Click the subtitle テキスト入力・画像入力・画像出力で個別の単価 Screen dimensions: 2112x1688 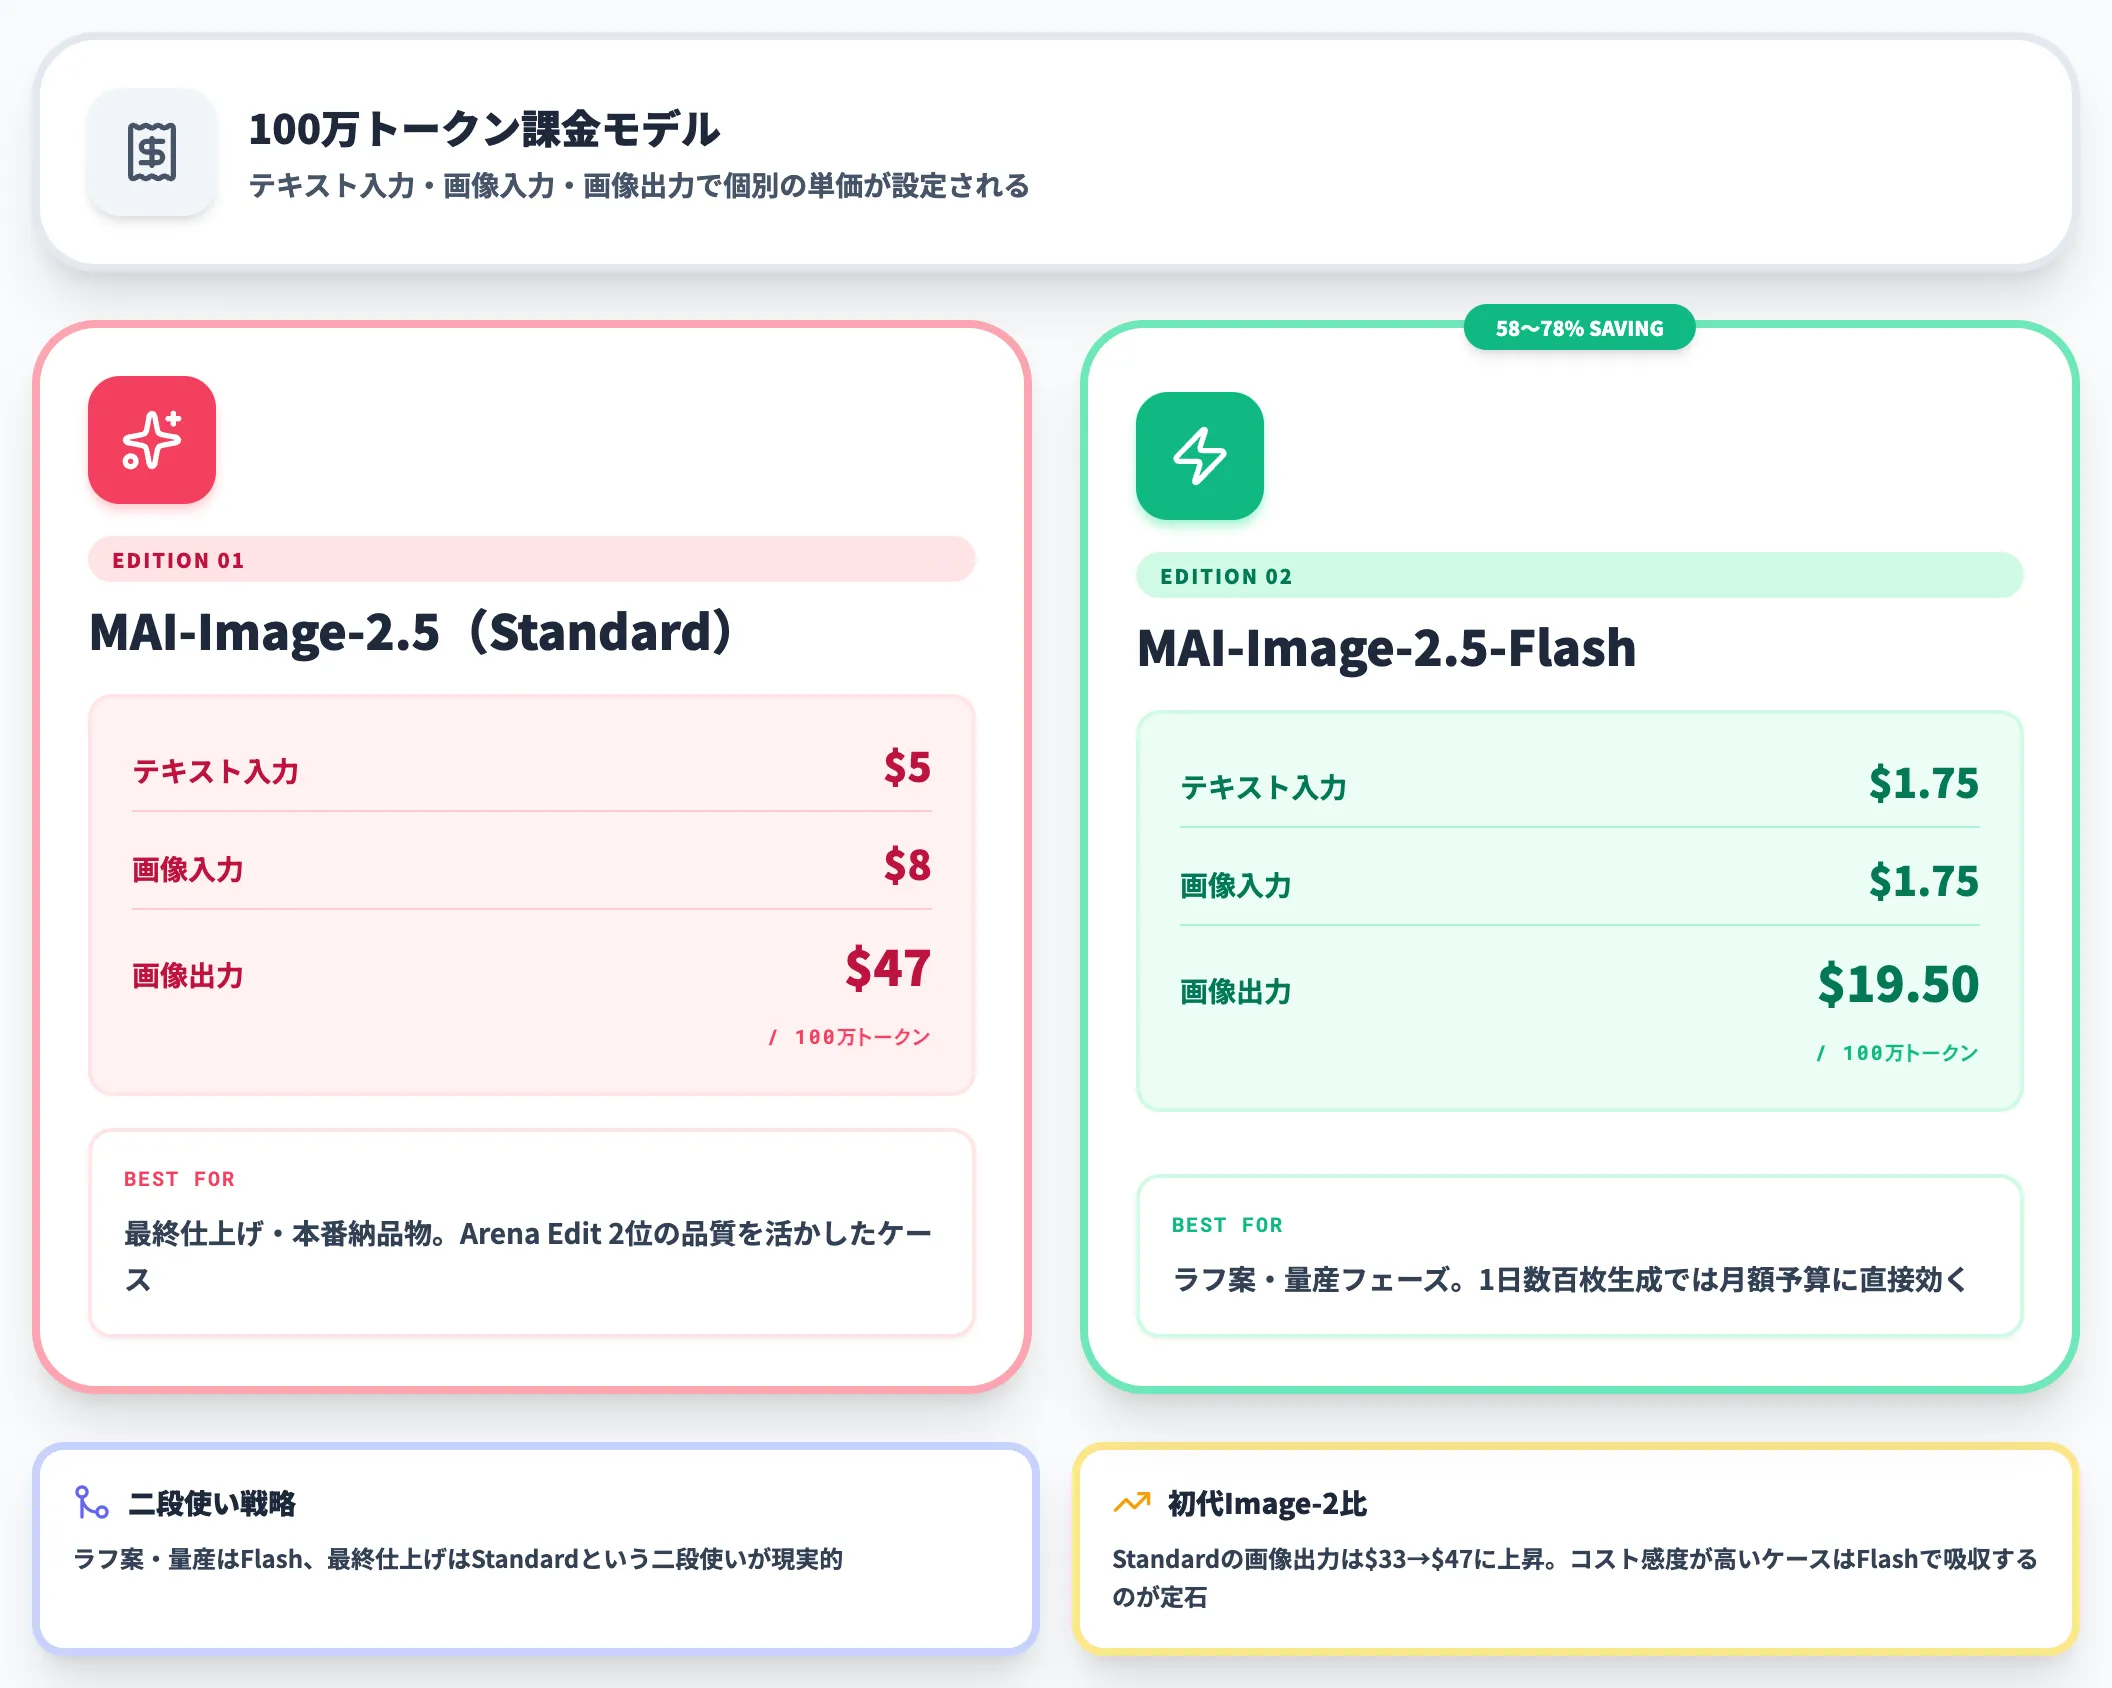638,186
